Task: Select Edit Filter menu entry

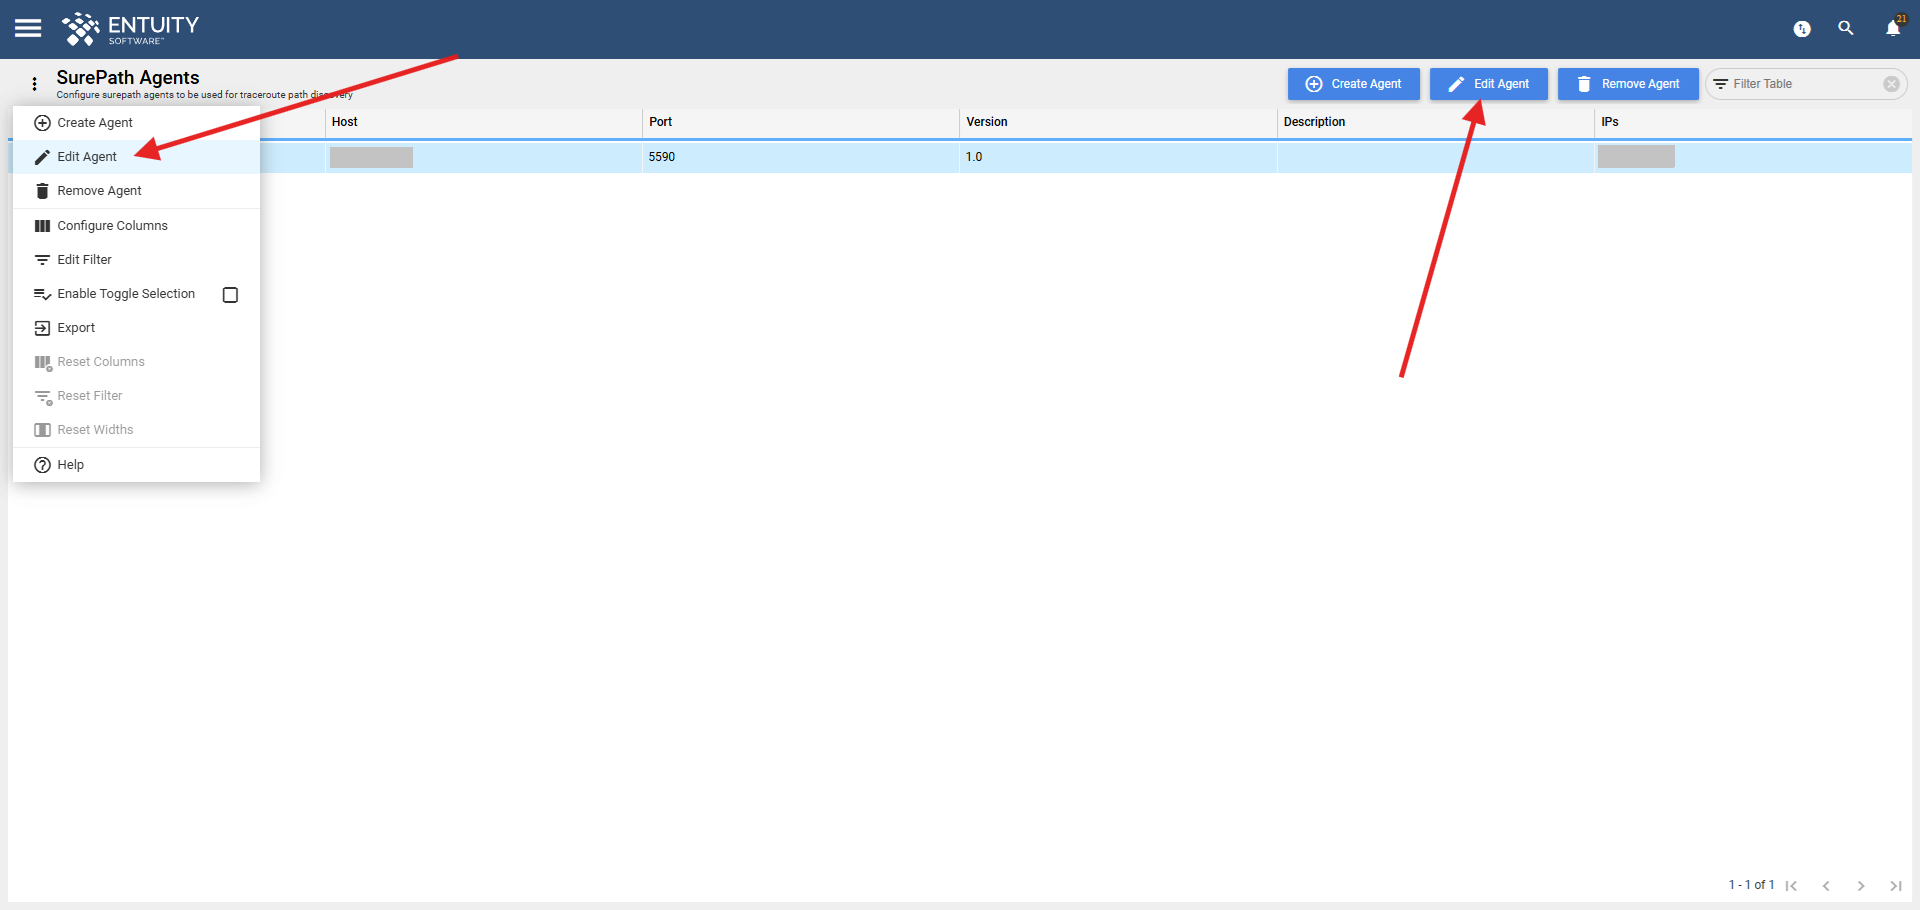Action: coord(136,260)
